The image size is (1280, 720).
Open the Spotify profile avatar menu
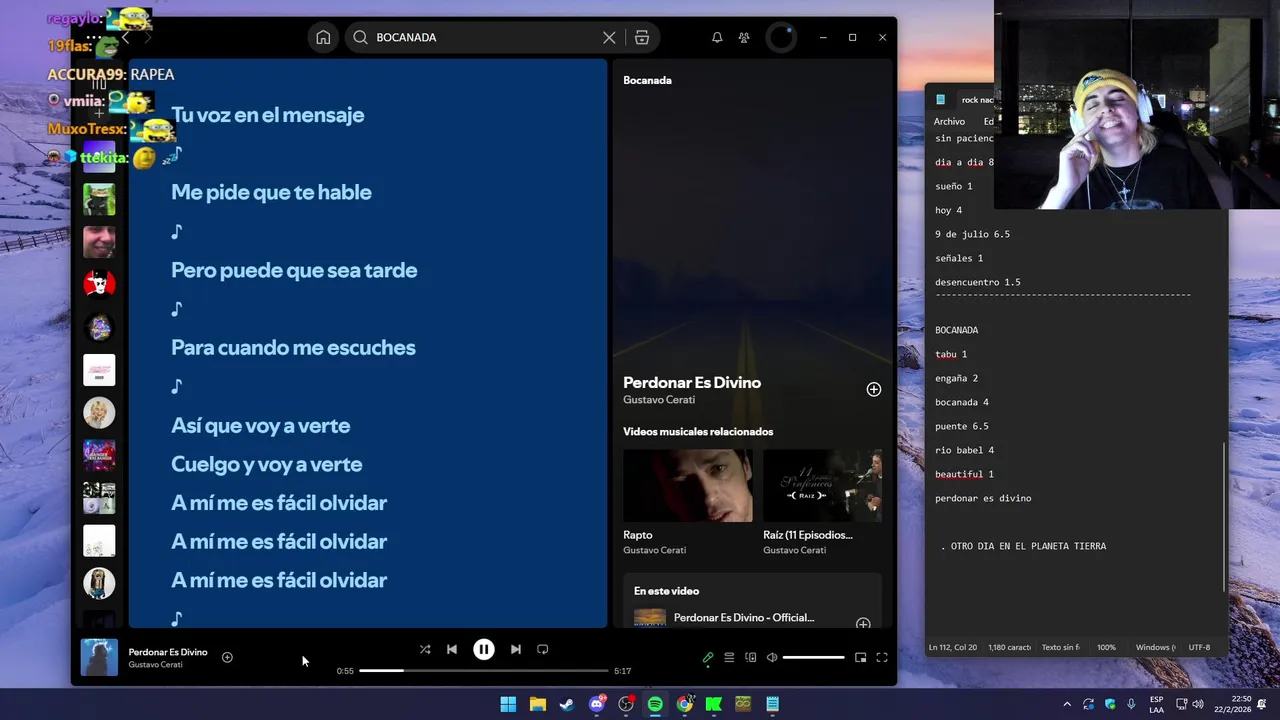780,37
